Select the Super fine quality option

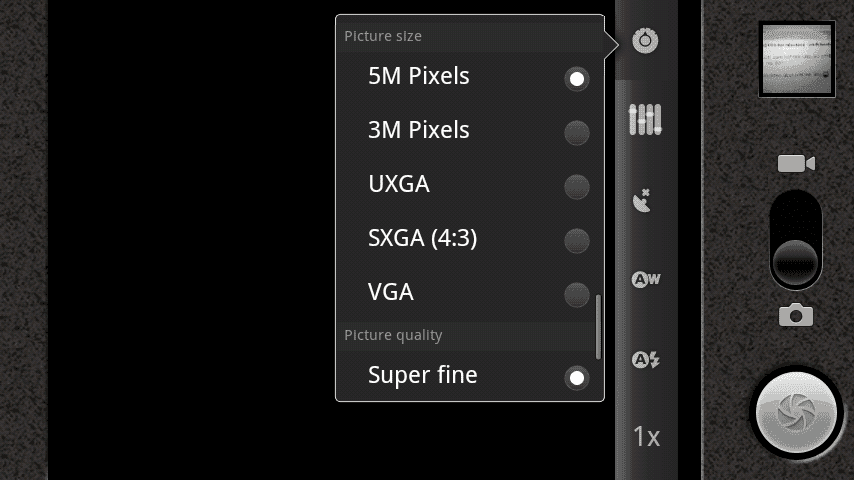(469, 375)
